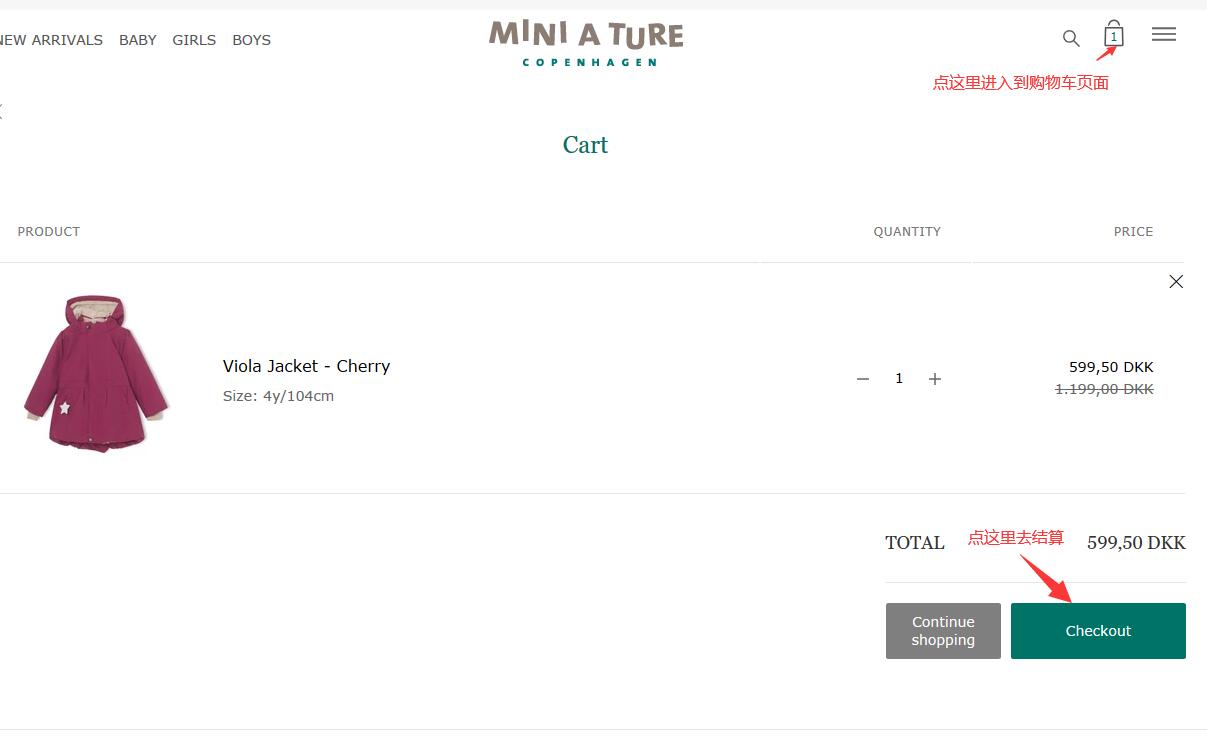The width and height of the screenshot is (1207, 742).
Task: Decrease quantity with minus icon
Action: point(863,379)
